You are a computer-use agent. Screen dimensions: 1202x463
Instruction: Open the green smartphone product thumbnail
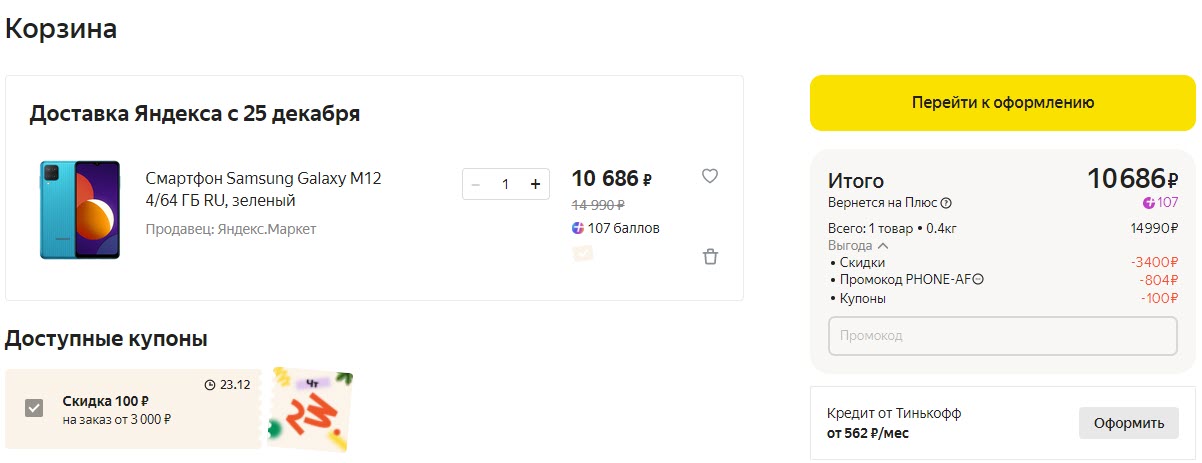click(80, 210)
